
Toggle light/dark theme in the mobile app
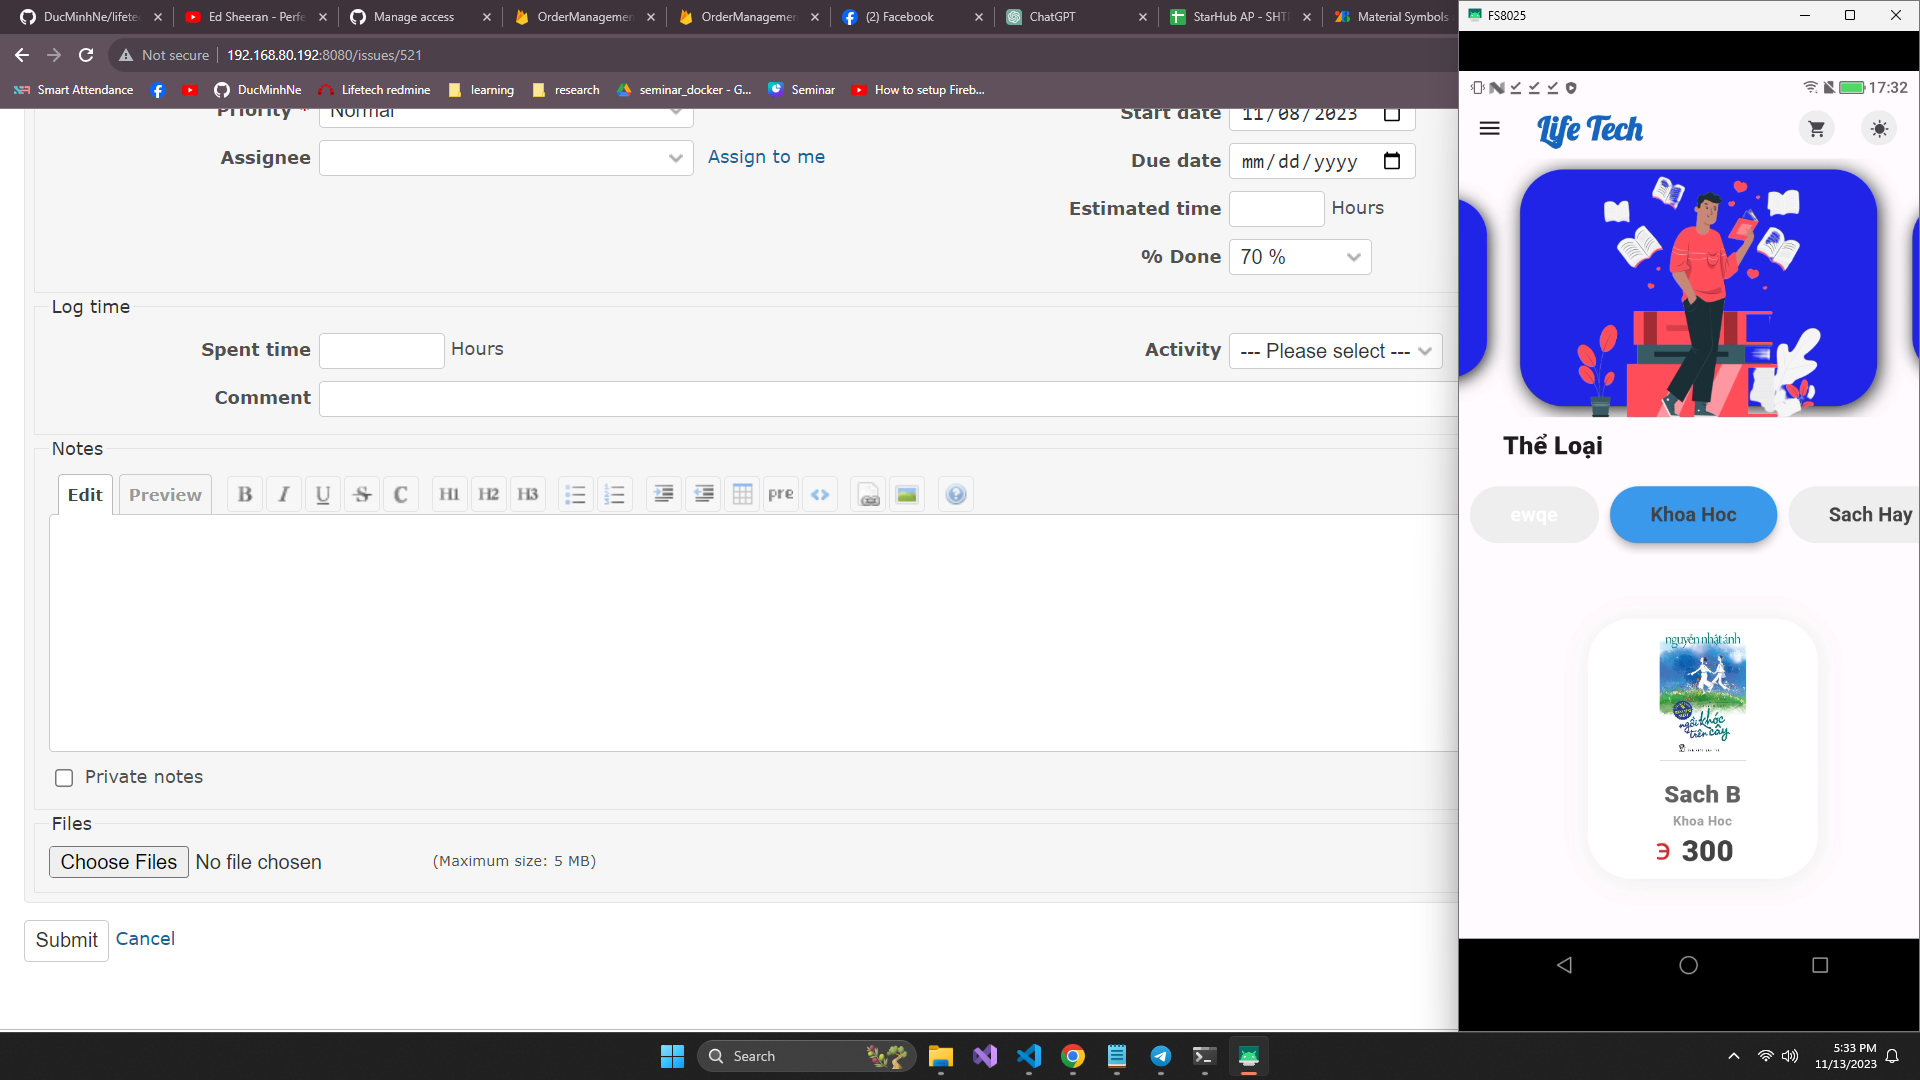(x=1879, y=129)
